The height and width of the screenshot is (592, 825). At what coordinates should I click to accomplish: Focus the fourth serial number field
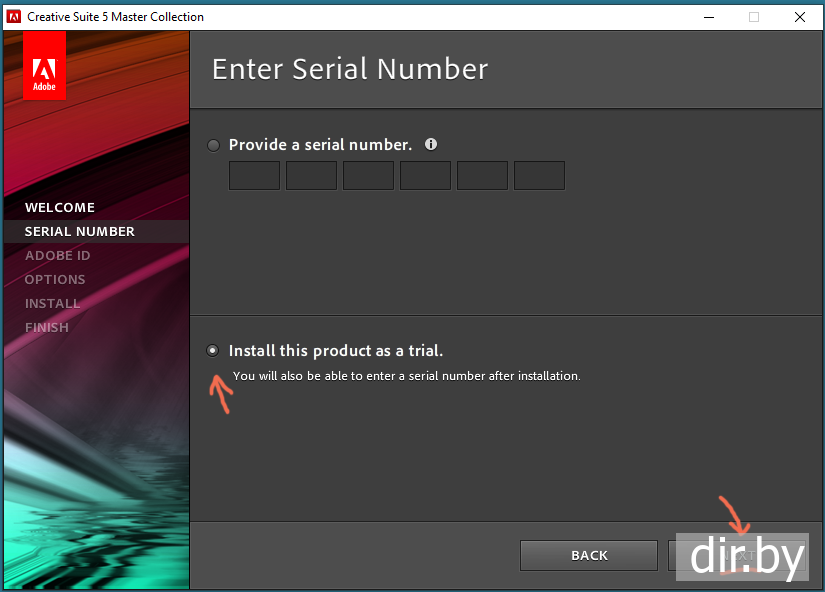point(425,175)
